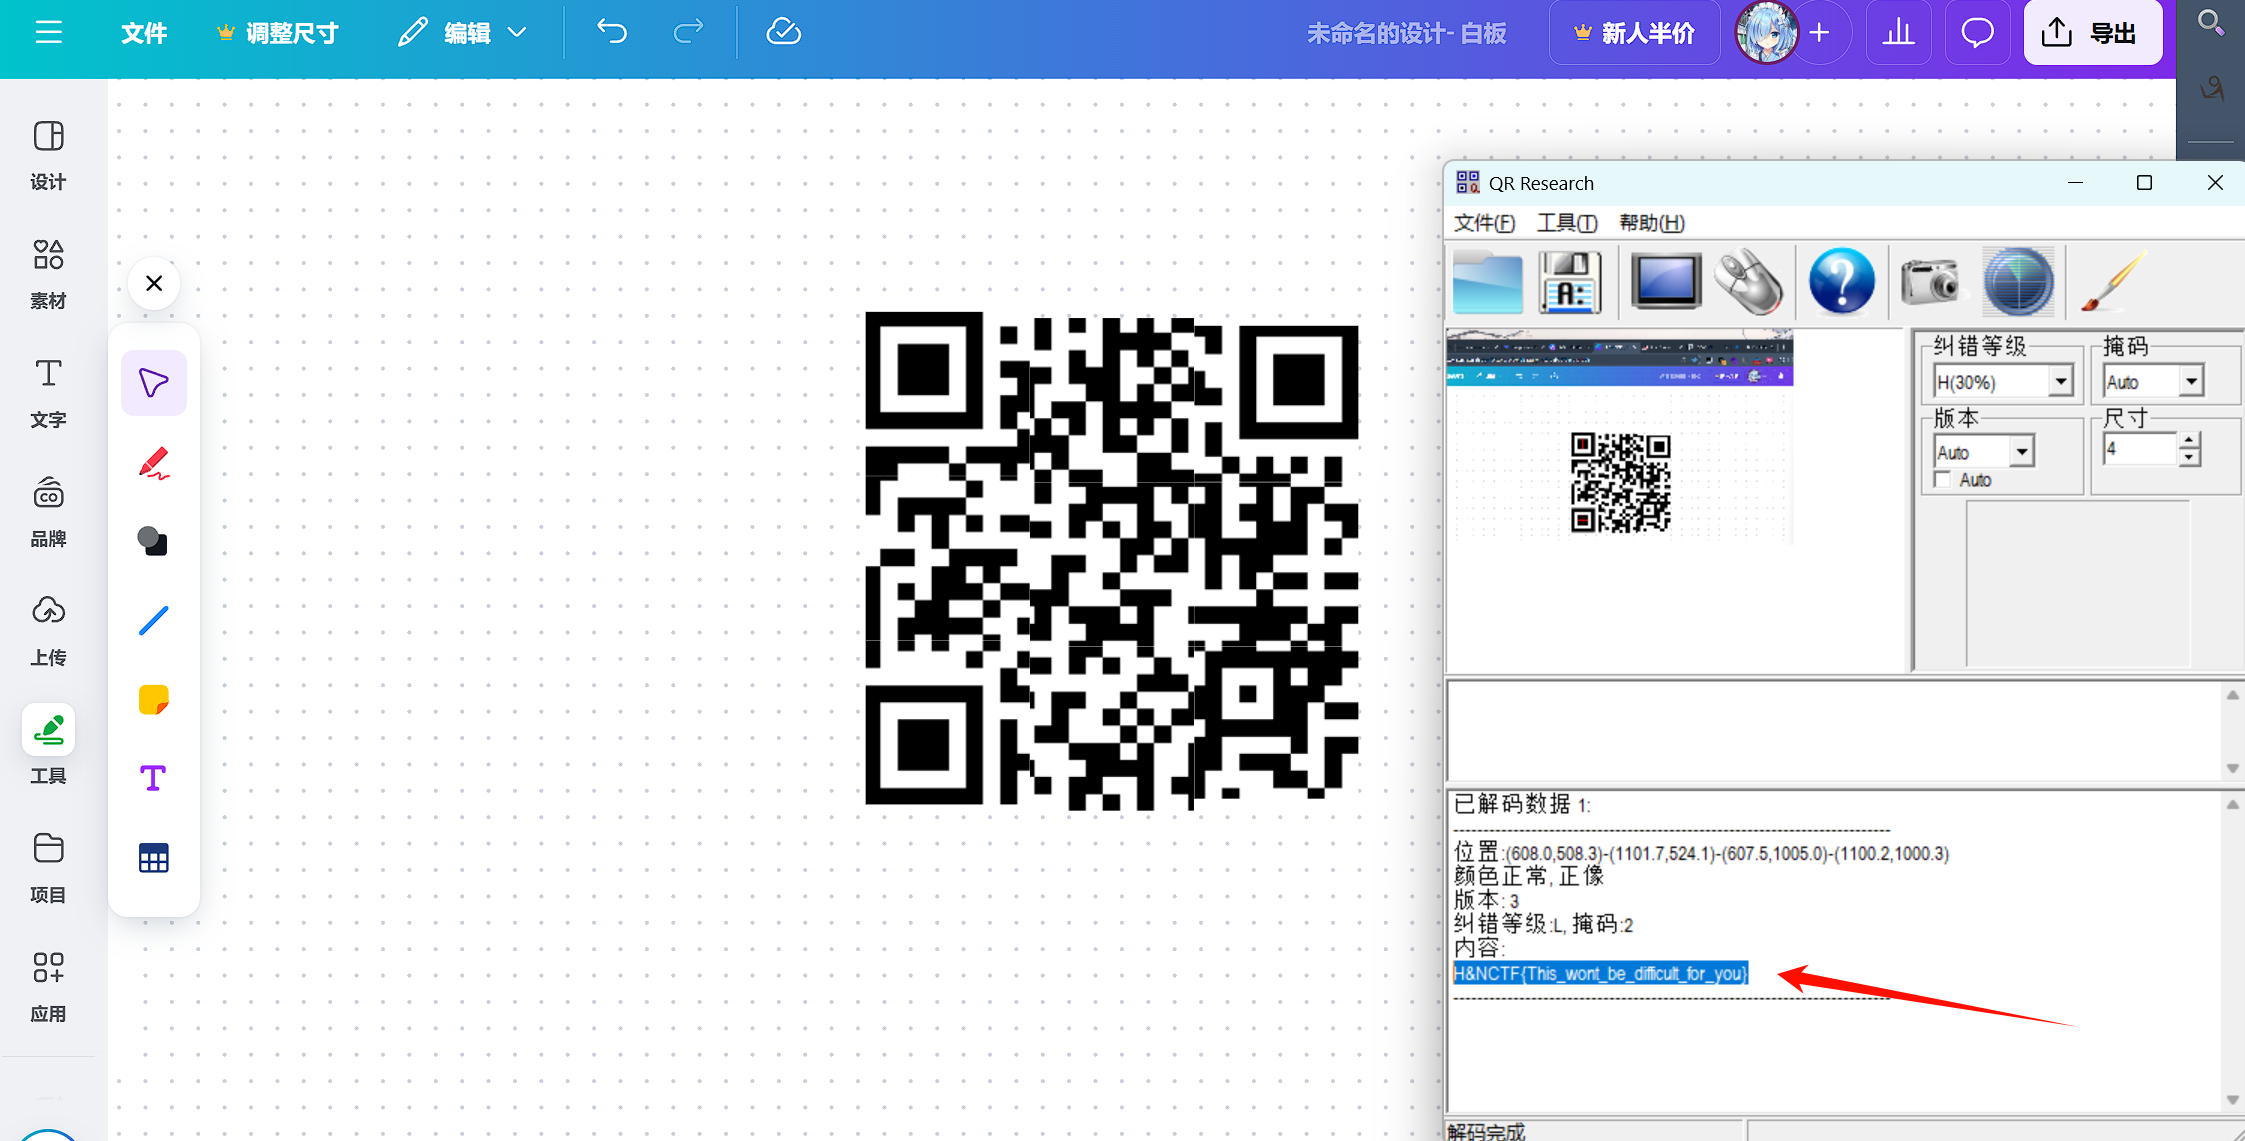
Task: Open the 设计 design sidebar panel
Action: (x=48, y=155)
